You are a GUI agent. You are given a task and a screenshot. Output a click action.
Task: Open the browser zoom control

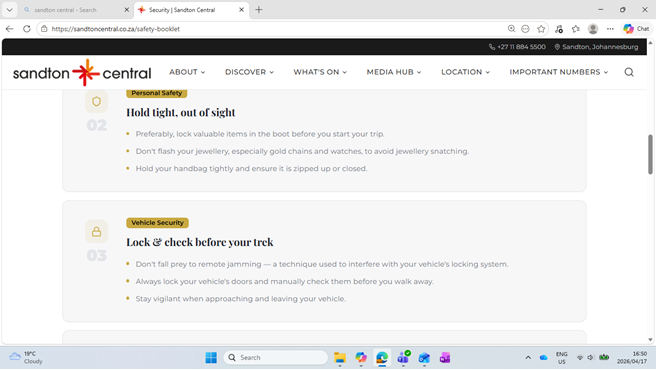pyautogui.click(x=511, y=28)
